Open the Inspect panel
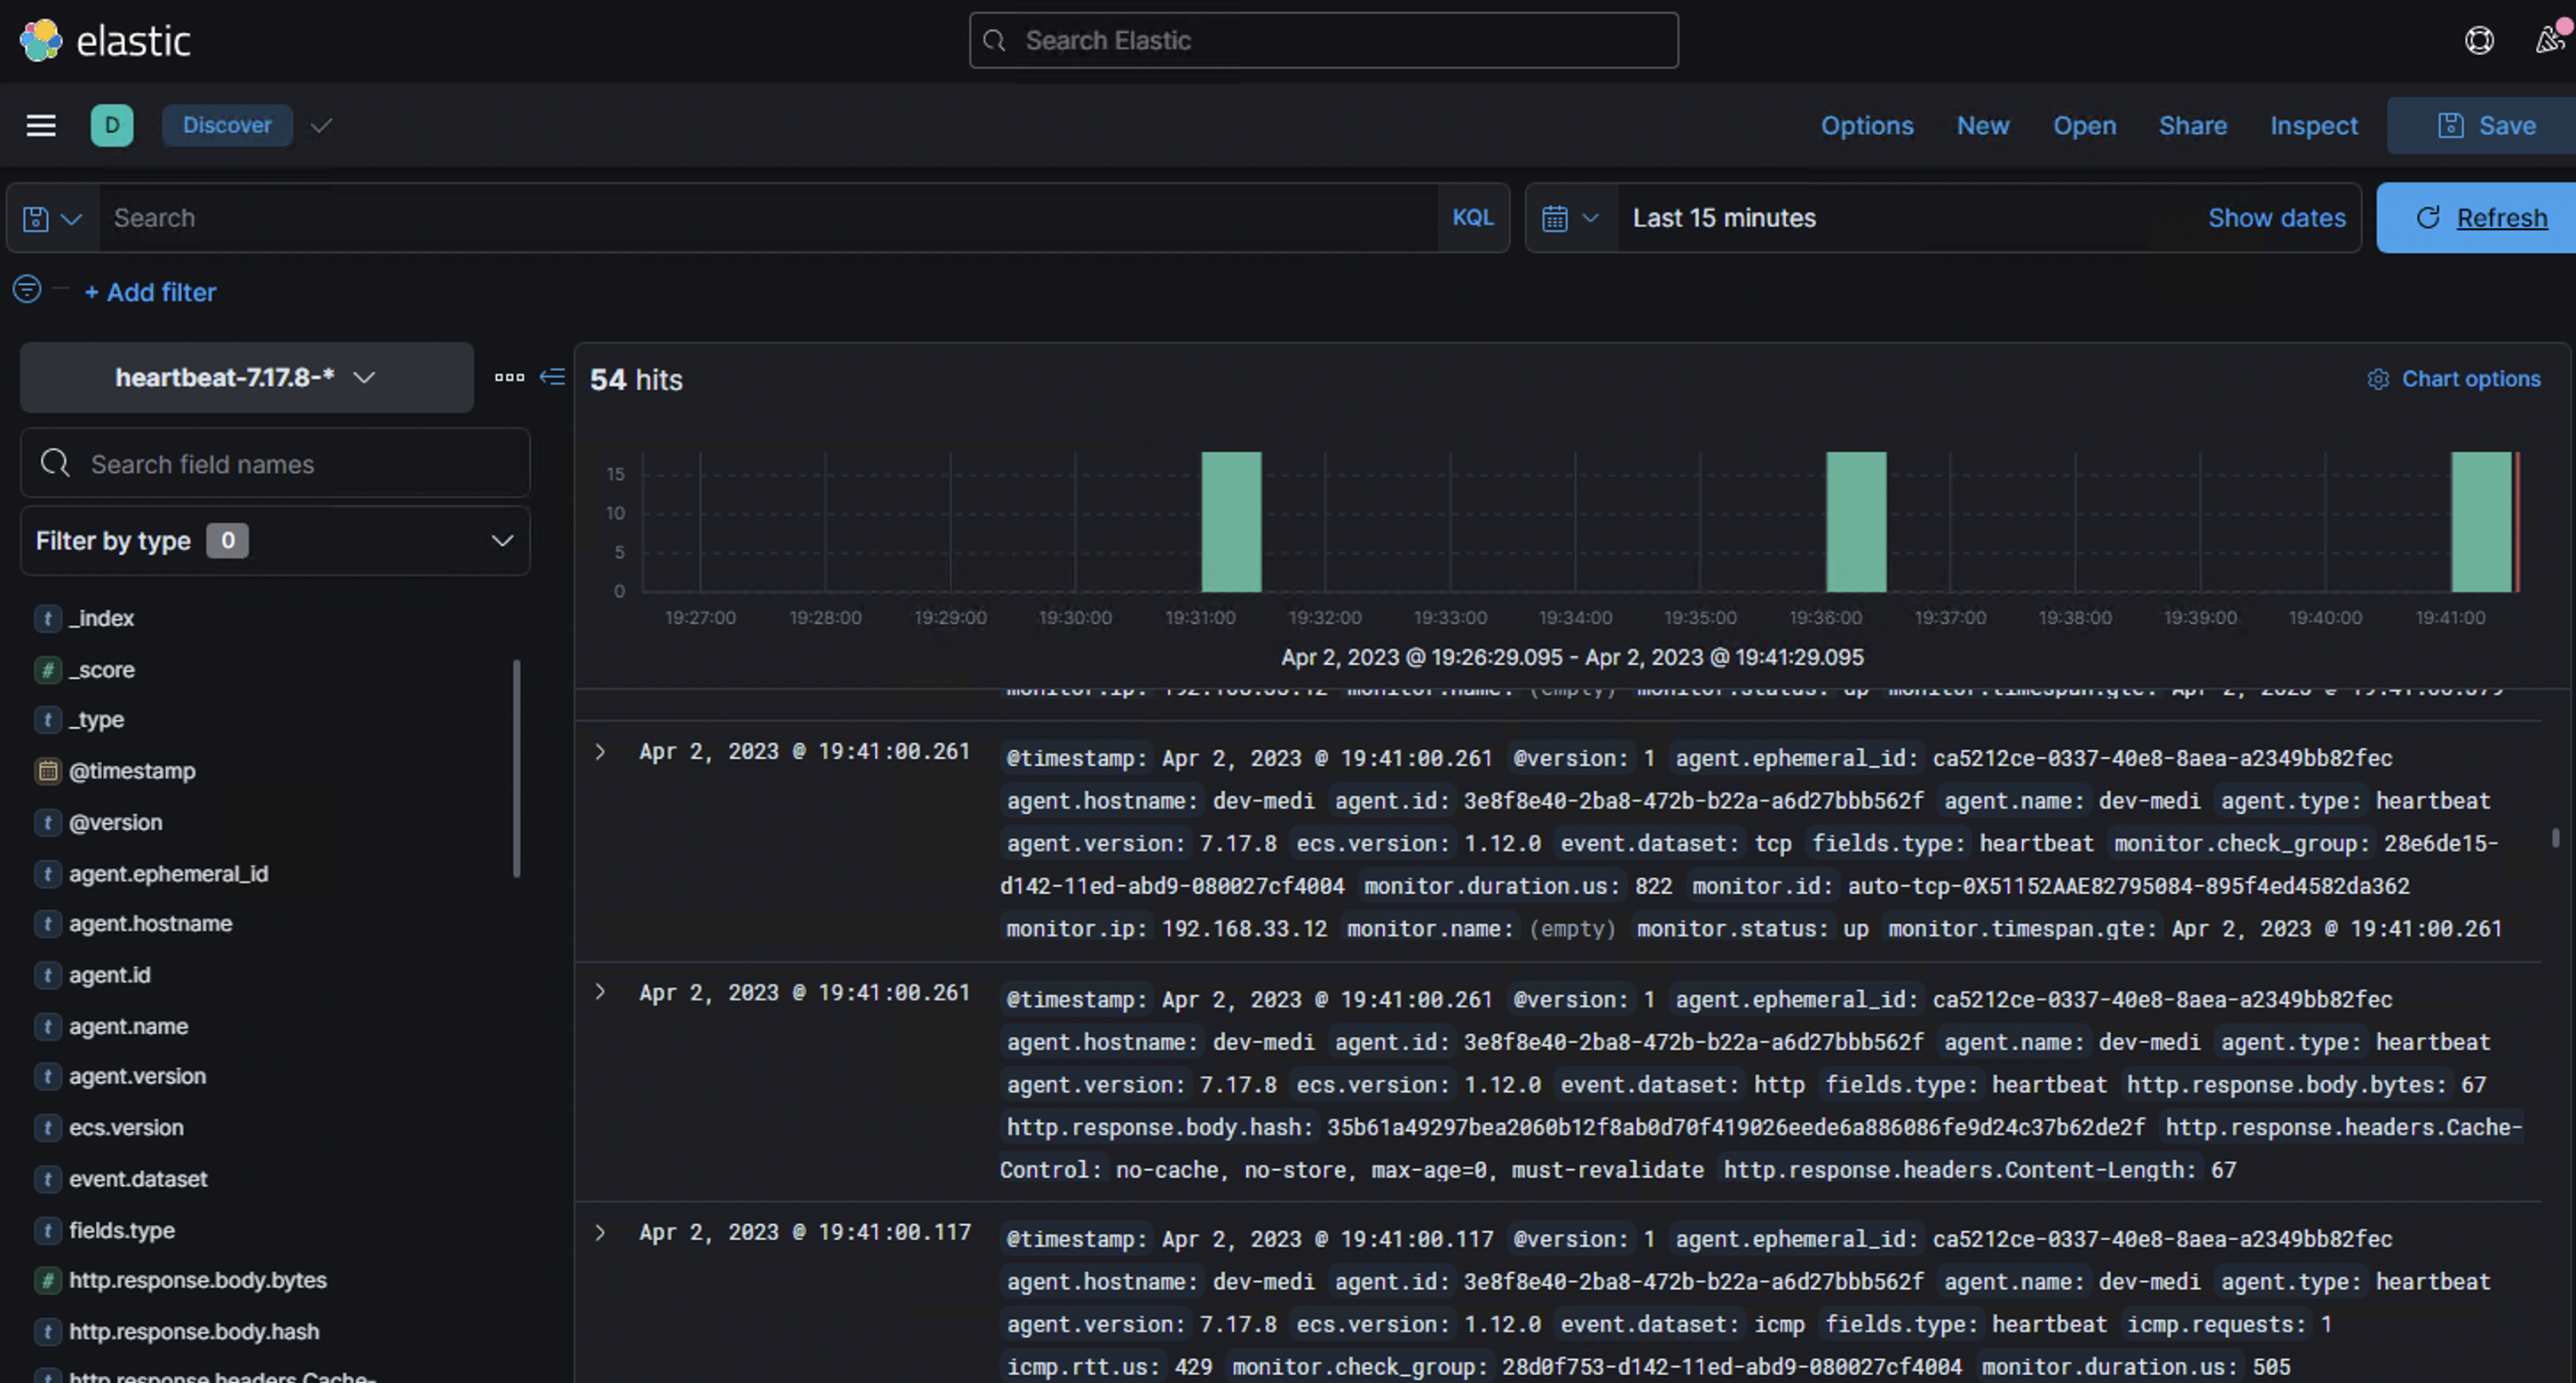The width and height of the screenshot is (2576, 1383). tap(2314, 125)
